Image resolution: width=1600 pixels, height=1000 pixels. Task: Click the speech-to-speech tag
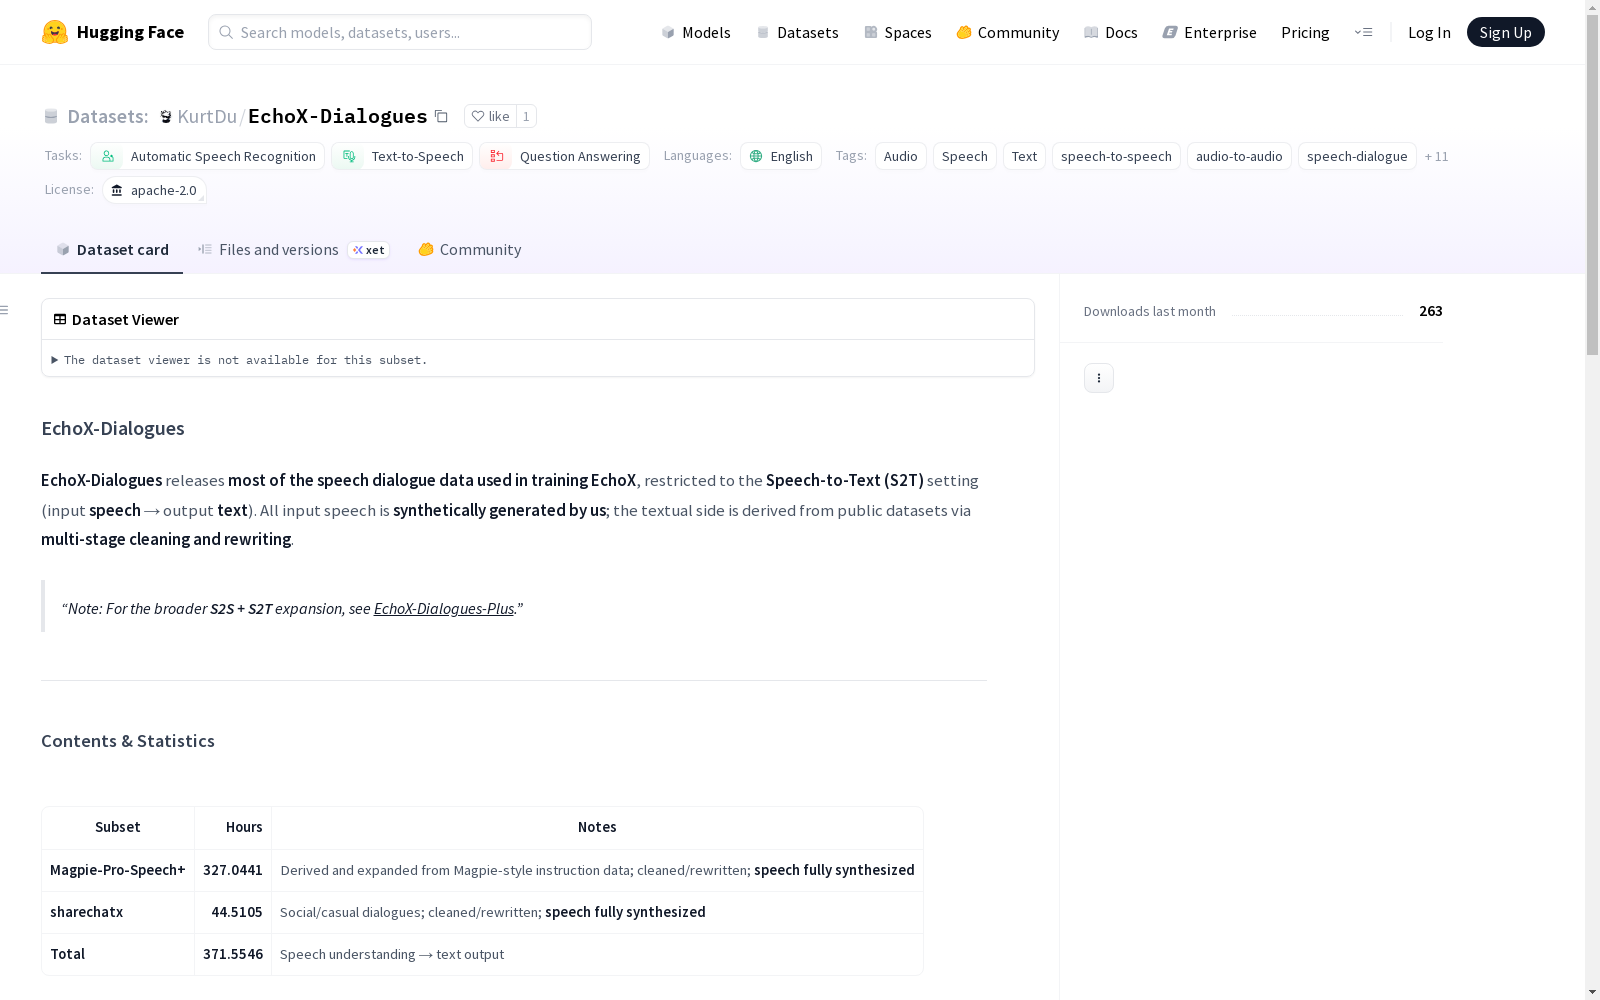(x=1116, y=156)
